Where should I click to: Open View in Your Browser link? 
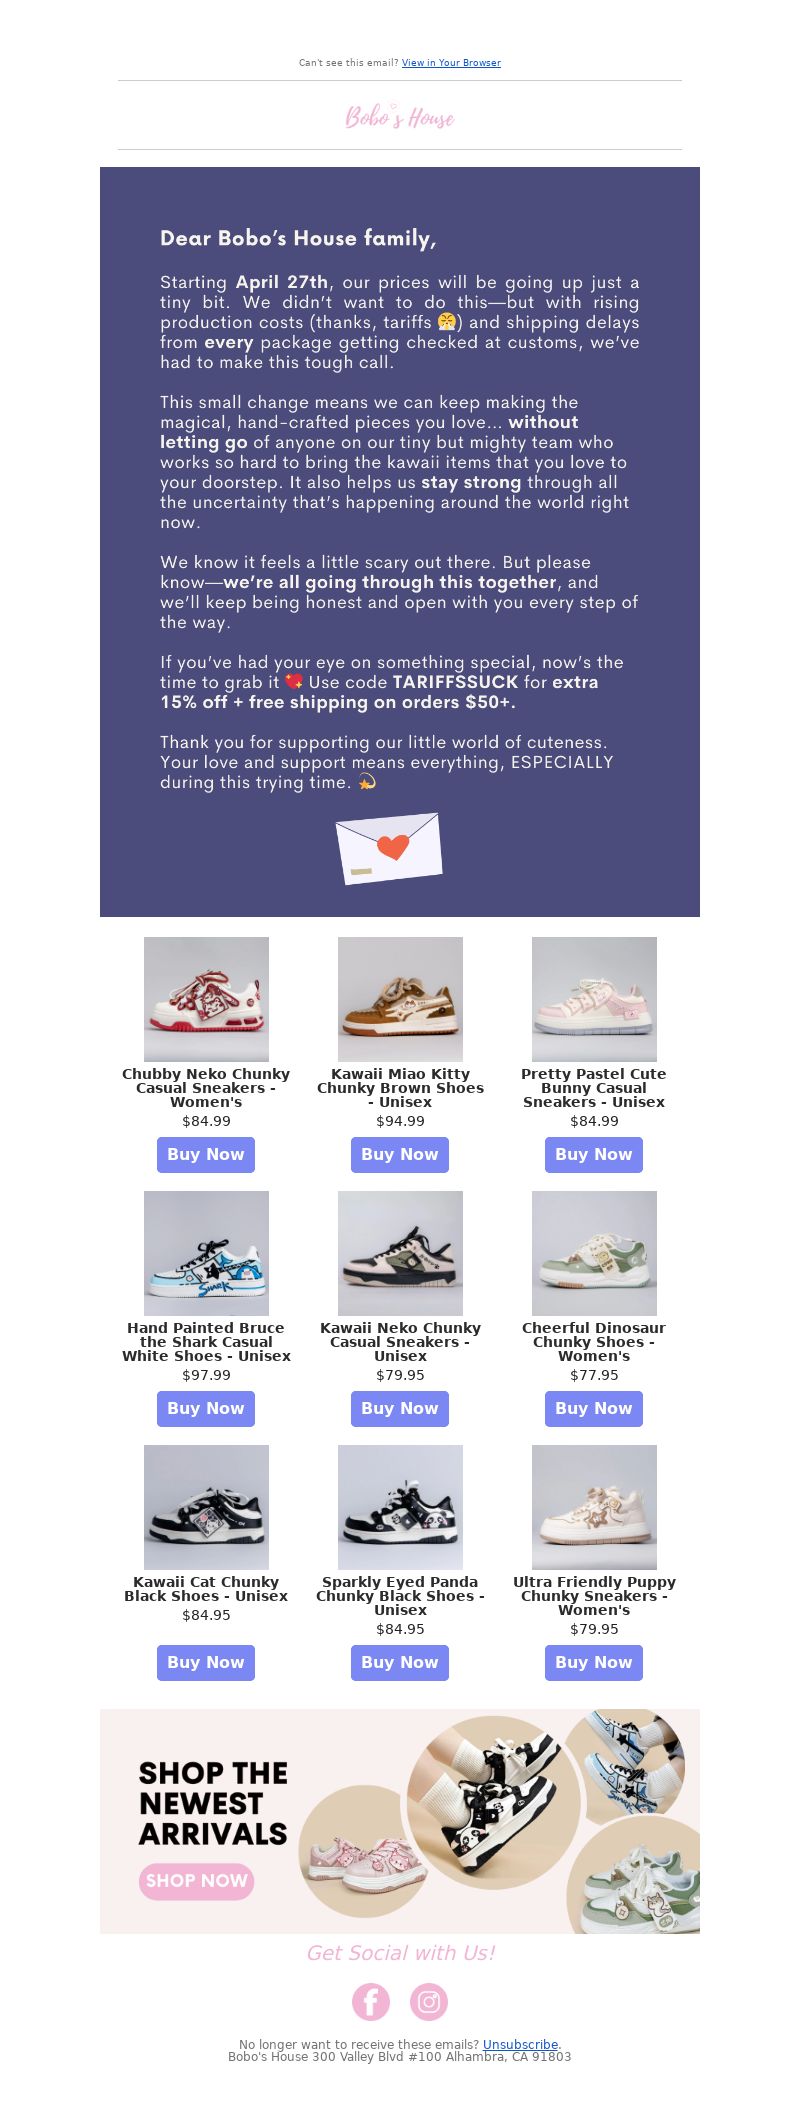(x=451, y=63)
